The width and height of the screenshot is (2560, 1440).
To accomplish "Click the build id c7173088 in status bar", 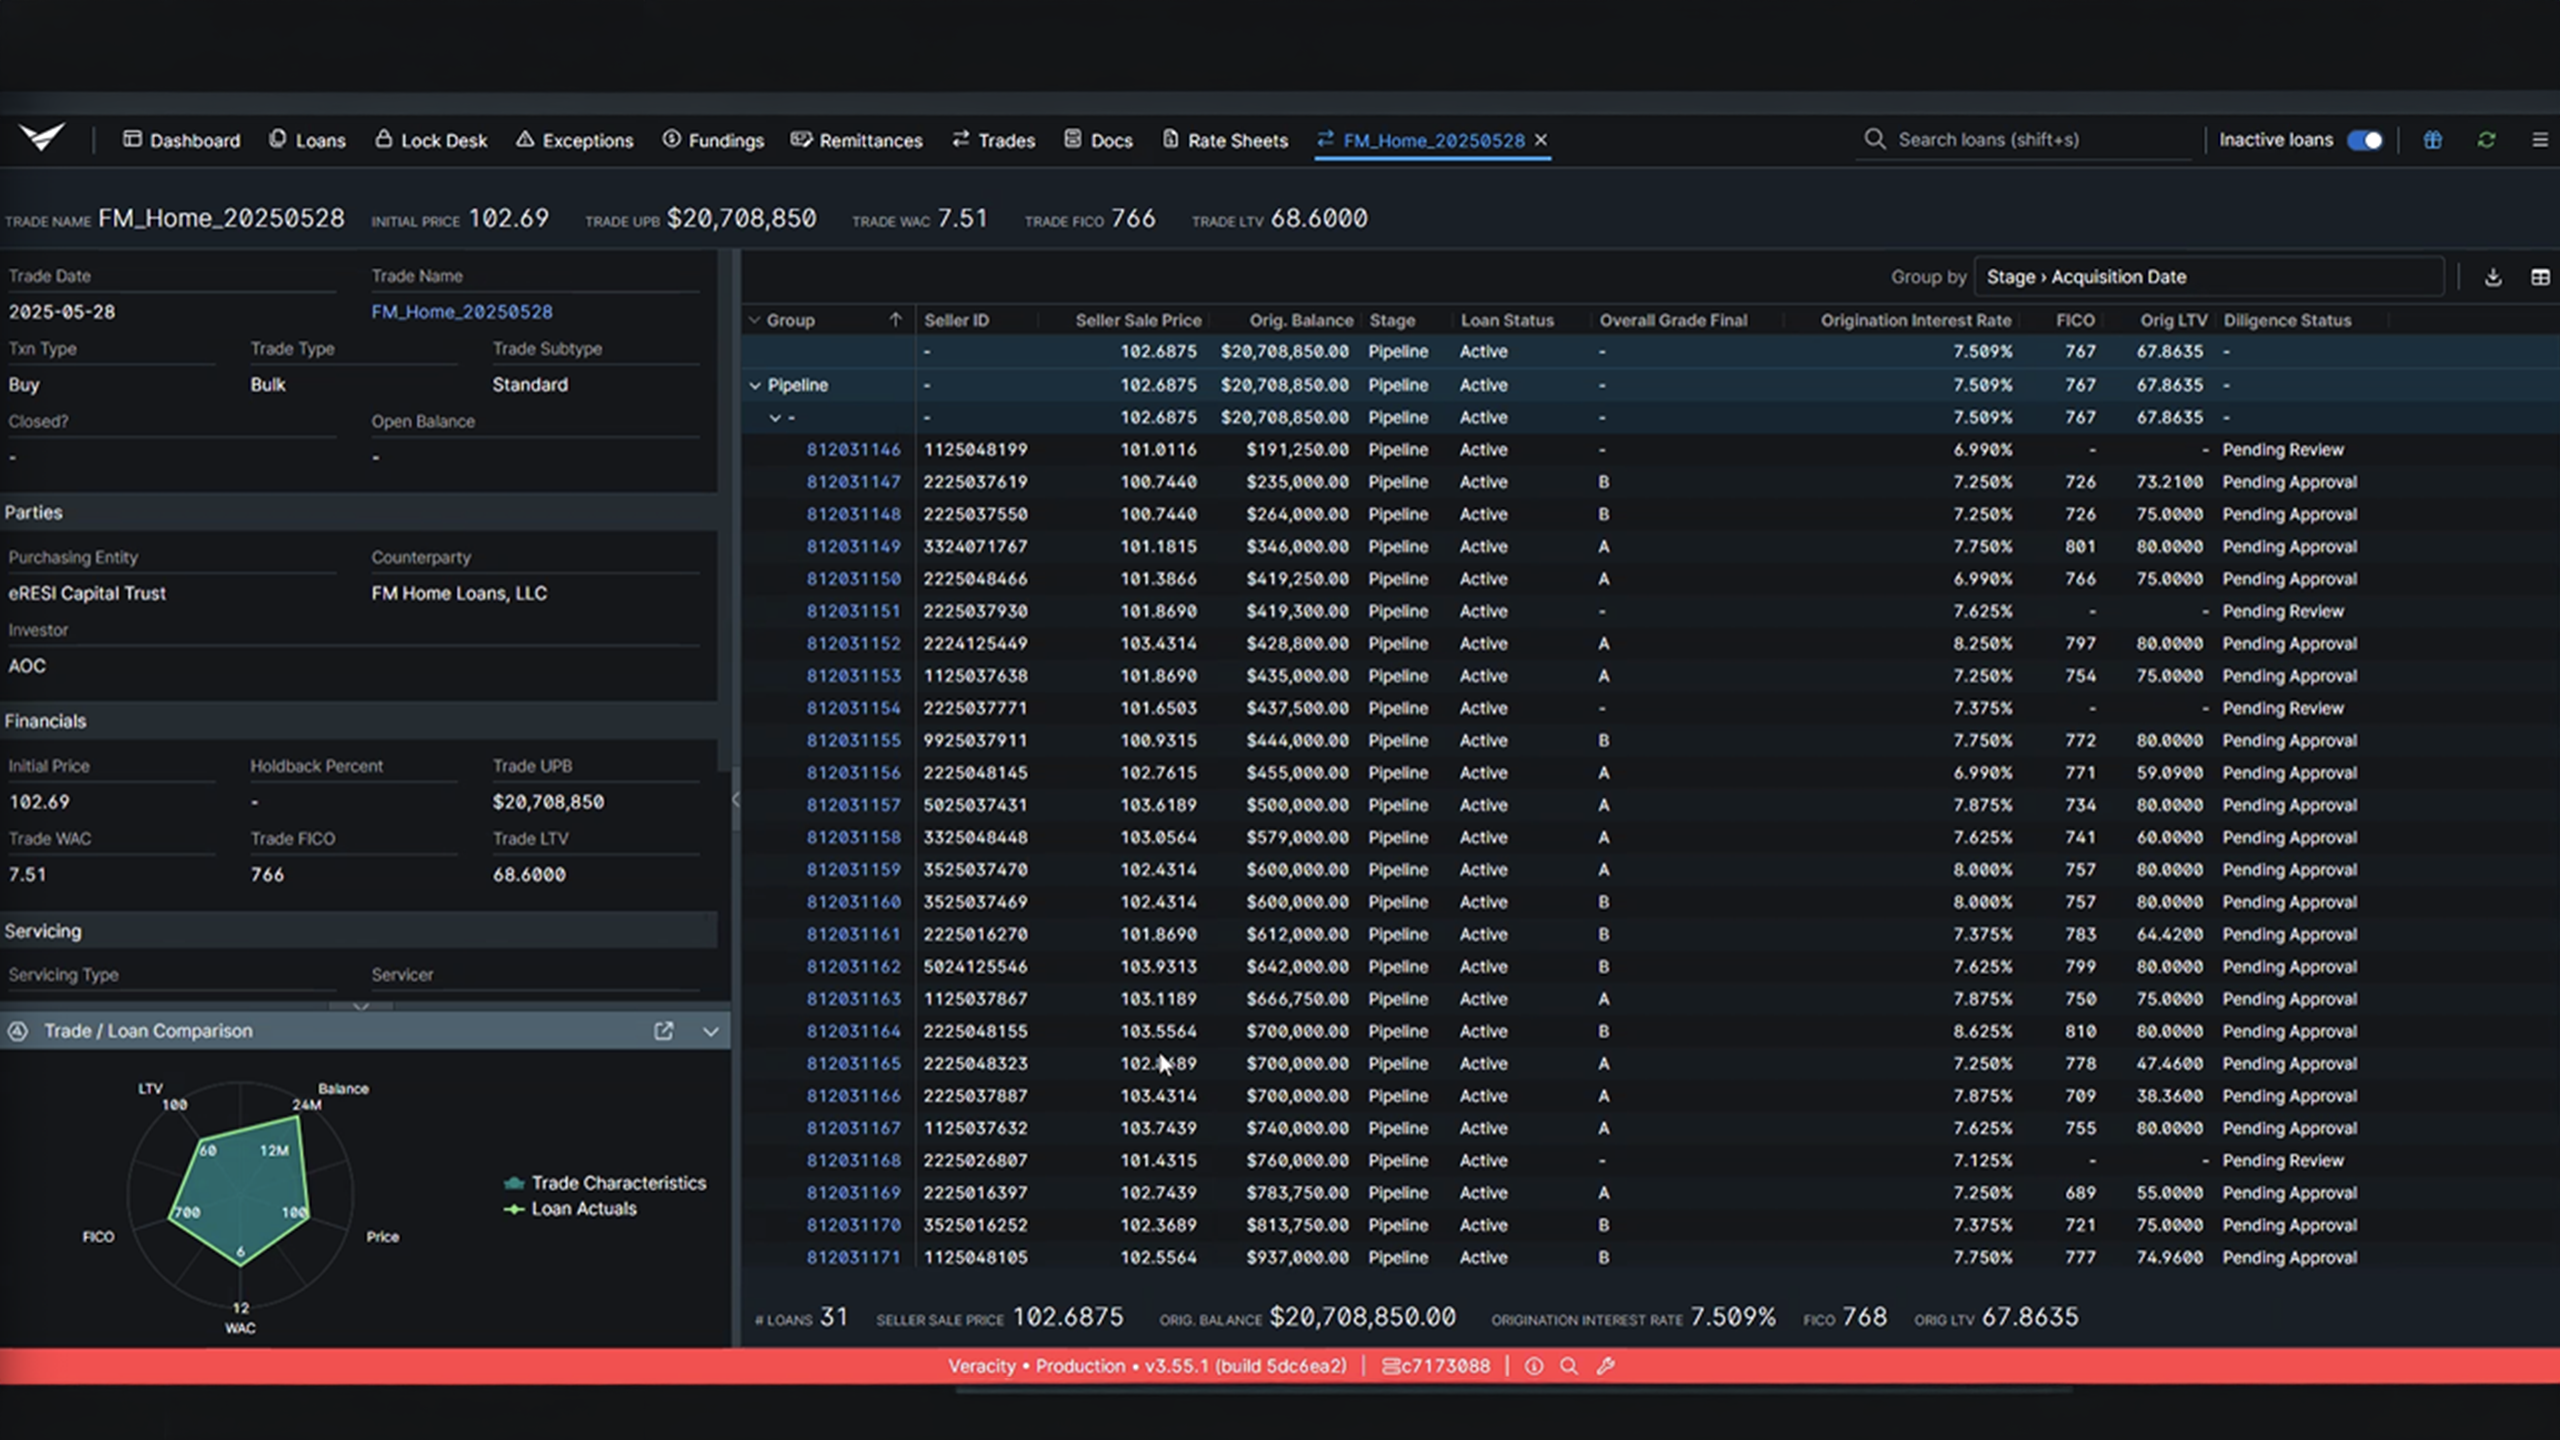I will click(1436, 1366).
